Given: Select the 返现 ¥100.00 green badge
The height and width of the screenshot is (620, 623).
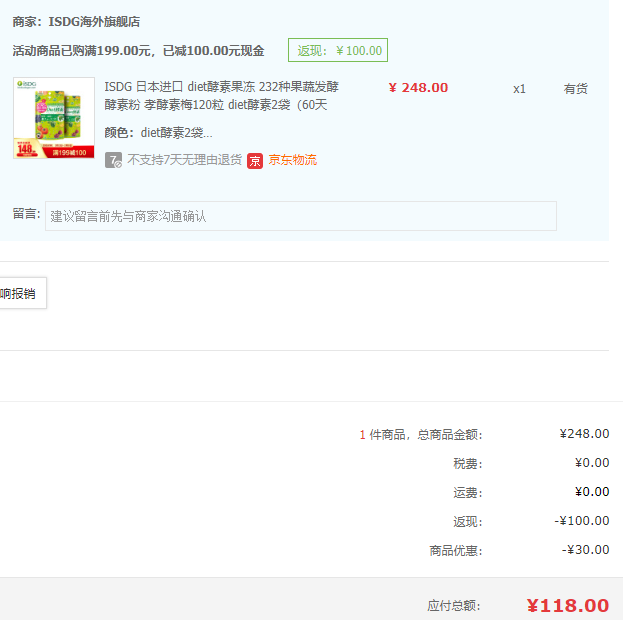Looking at the screenshot, I should pos(338,50).
